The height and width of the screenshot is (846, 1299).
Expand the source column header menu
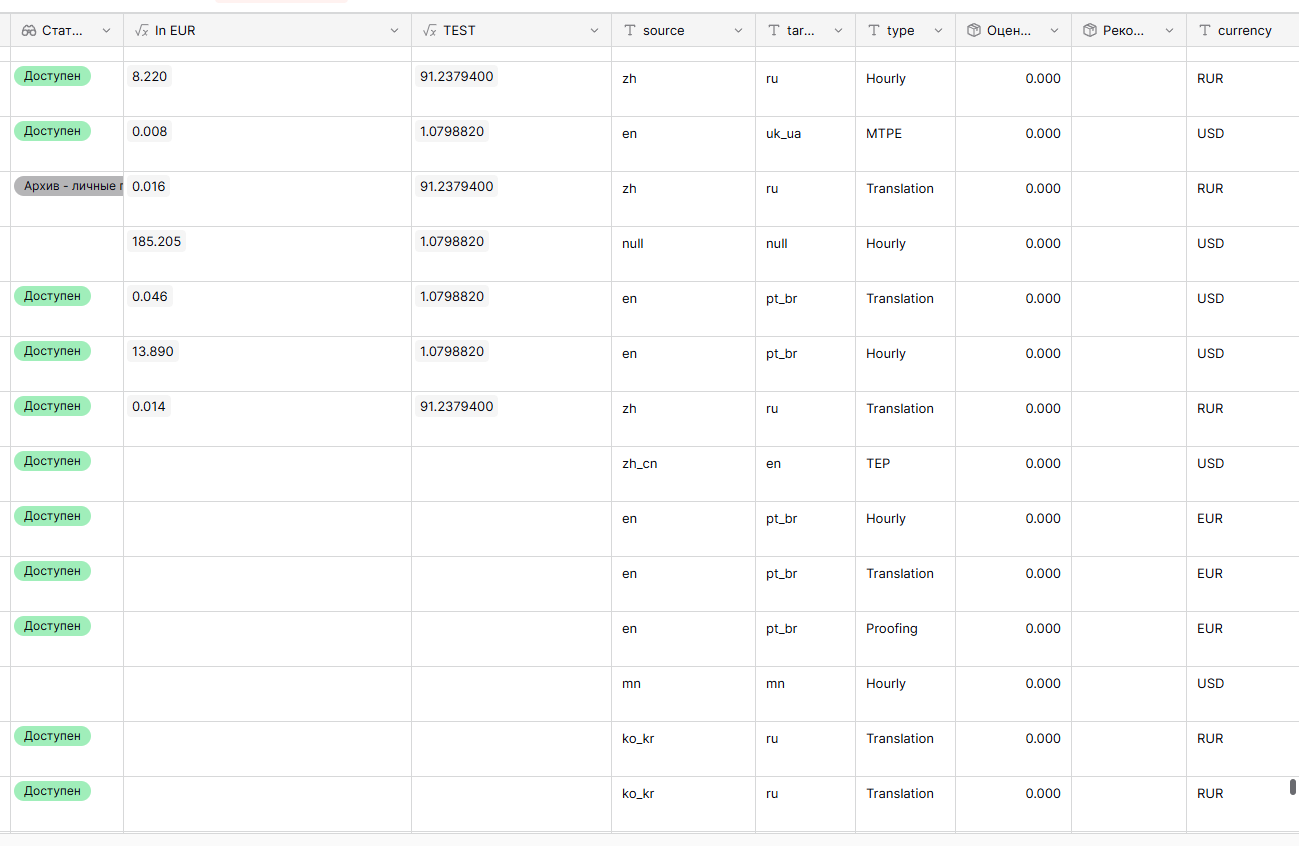tap(738, 31)
